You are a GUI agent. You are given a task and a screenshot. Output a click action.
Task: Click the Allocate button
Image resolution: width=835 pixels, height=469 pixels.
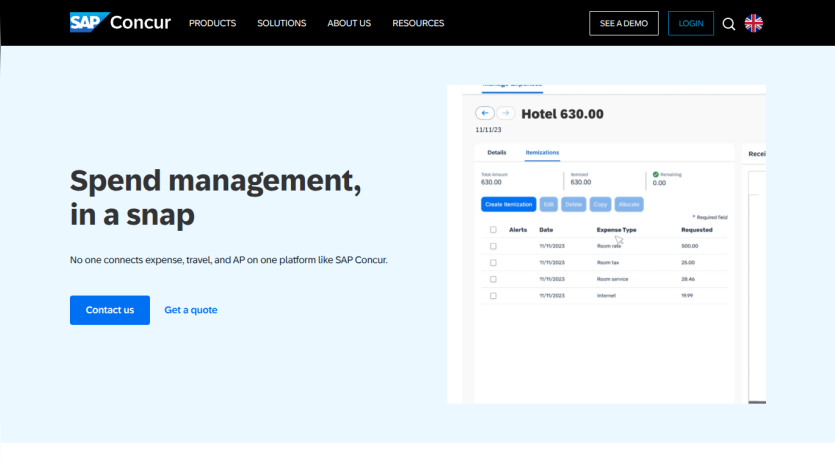629,204
